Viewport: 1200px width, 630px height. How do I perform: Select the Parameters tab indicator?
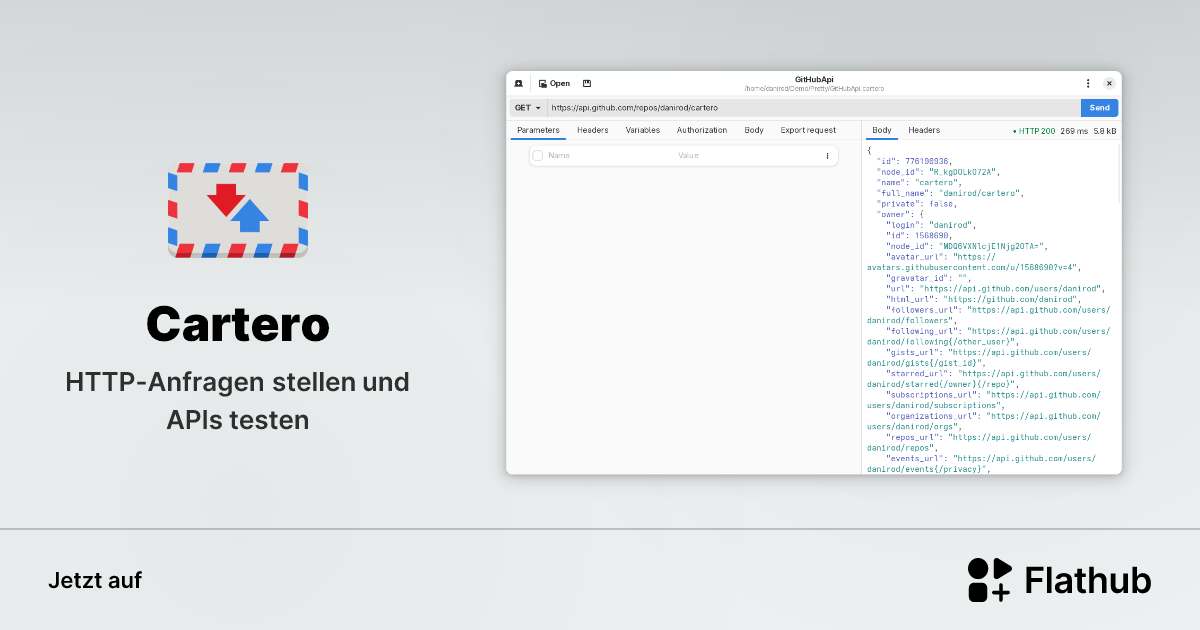(x=538, y=130)
